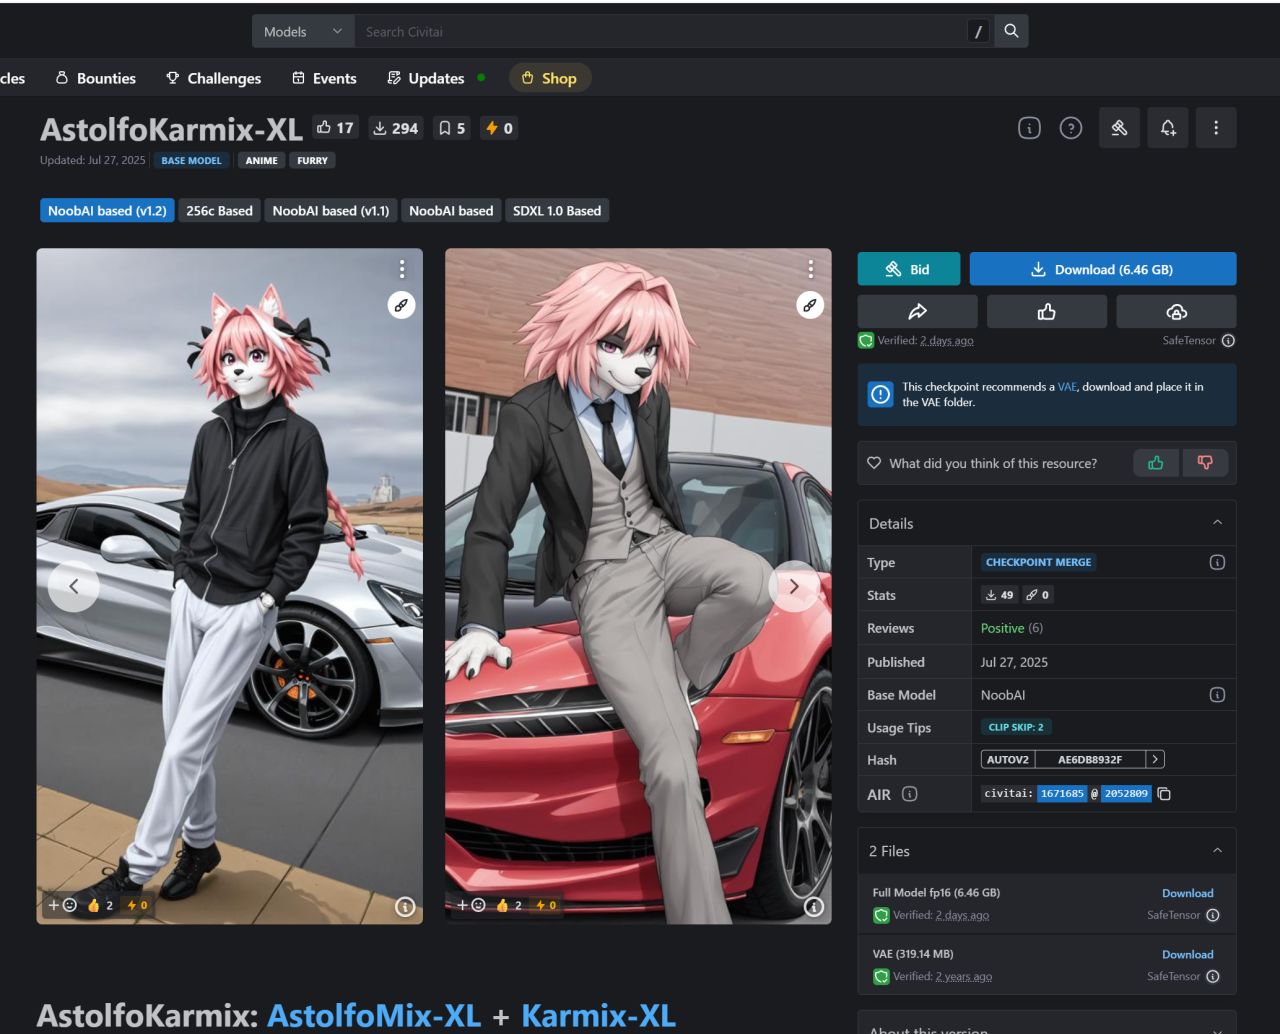This screenshot has height=1034, width=1280.
Task: Click the hash value AE6DB8932F
Action: pos(1090,760)
